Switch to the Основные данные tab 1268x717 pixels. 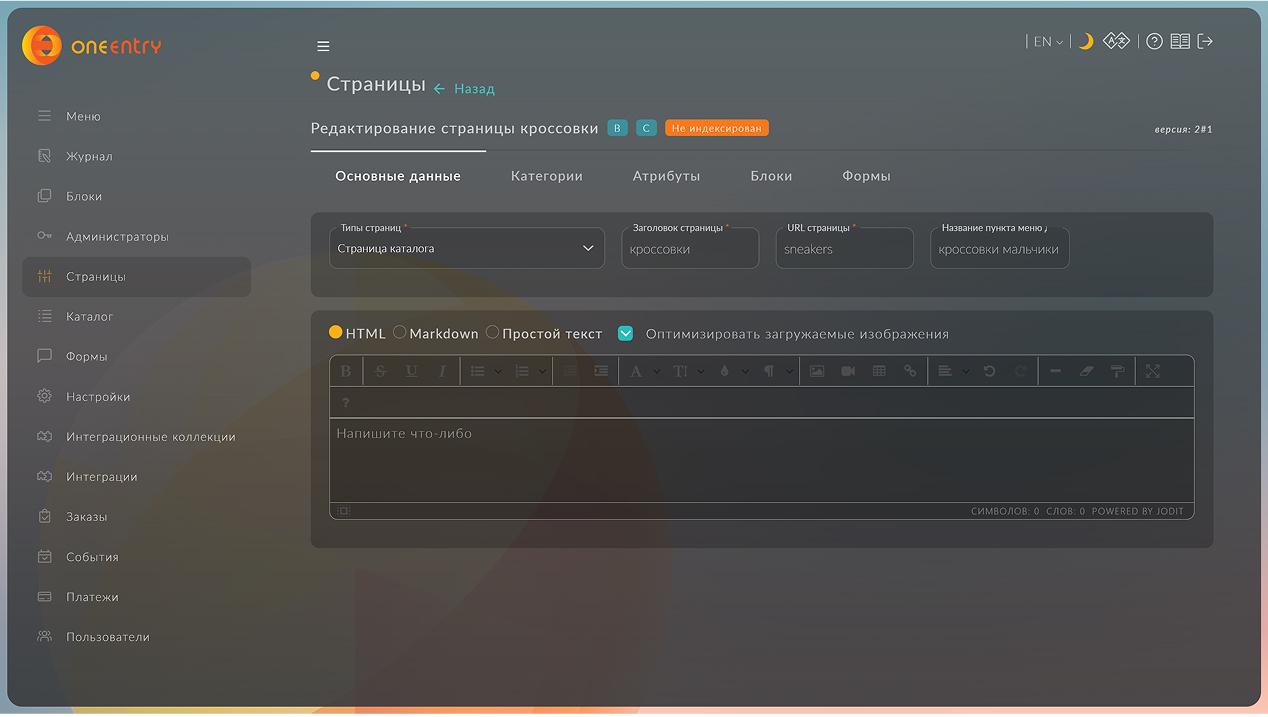click(398, 176)
